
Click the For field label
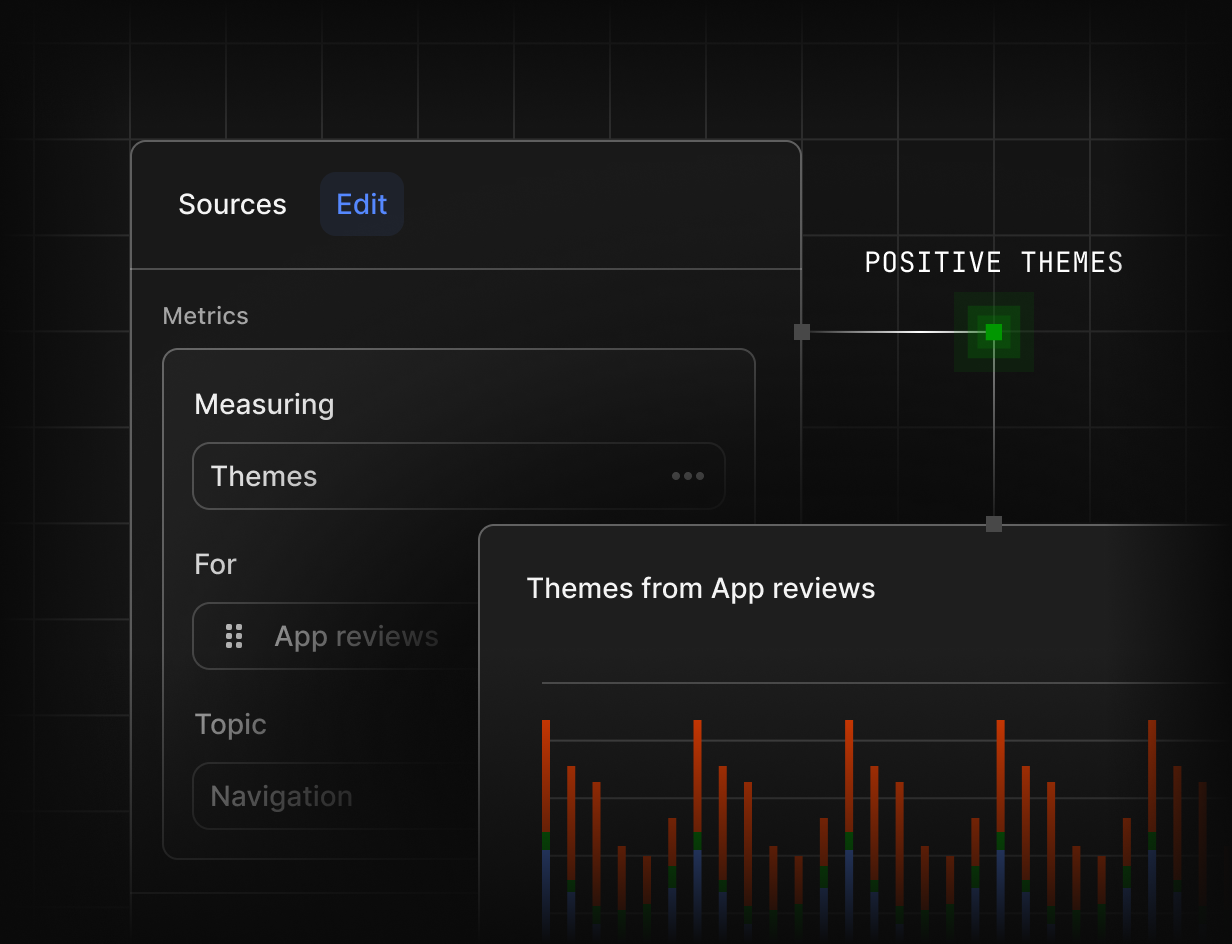(215, 564)
